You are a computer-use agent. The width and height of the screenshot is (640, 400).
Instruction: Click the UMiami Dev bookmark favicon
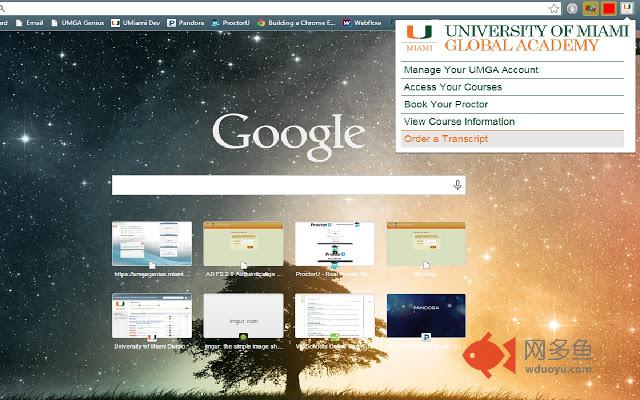click(x=116, y=23)
